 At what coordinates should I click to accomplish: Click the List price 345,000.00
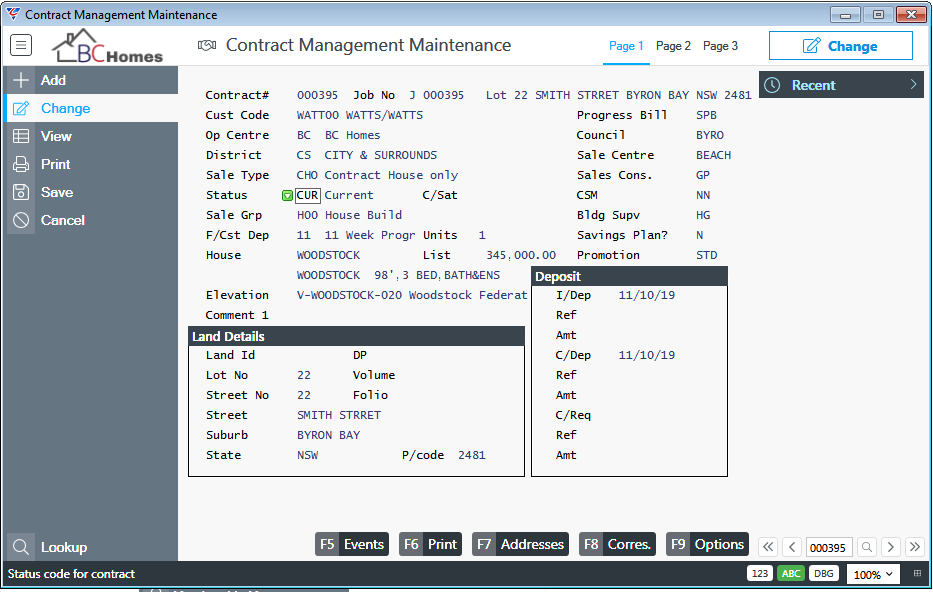pyautogui.click(x=521, y=255)
